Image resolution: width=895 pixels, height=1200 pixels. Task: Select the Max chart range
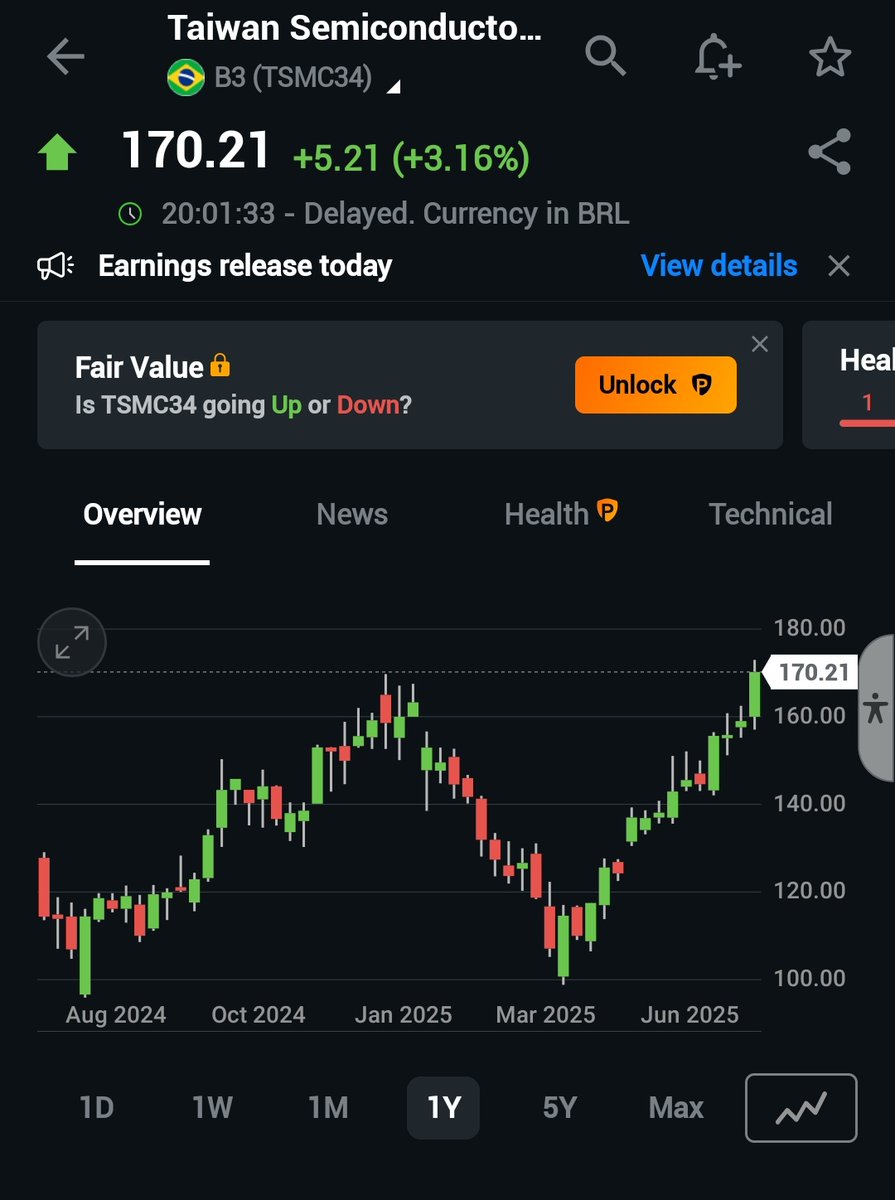point(676,1108)
